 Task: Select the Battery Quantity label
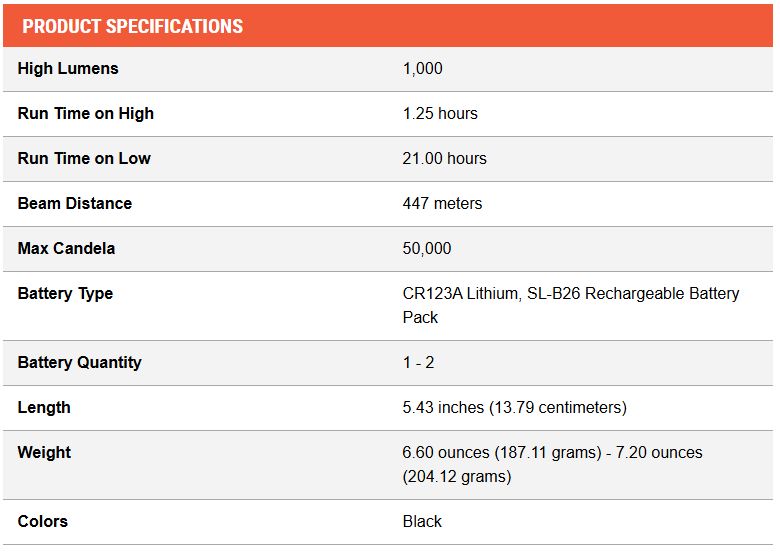80,363
